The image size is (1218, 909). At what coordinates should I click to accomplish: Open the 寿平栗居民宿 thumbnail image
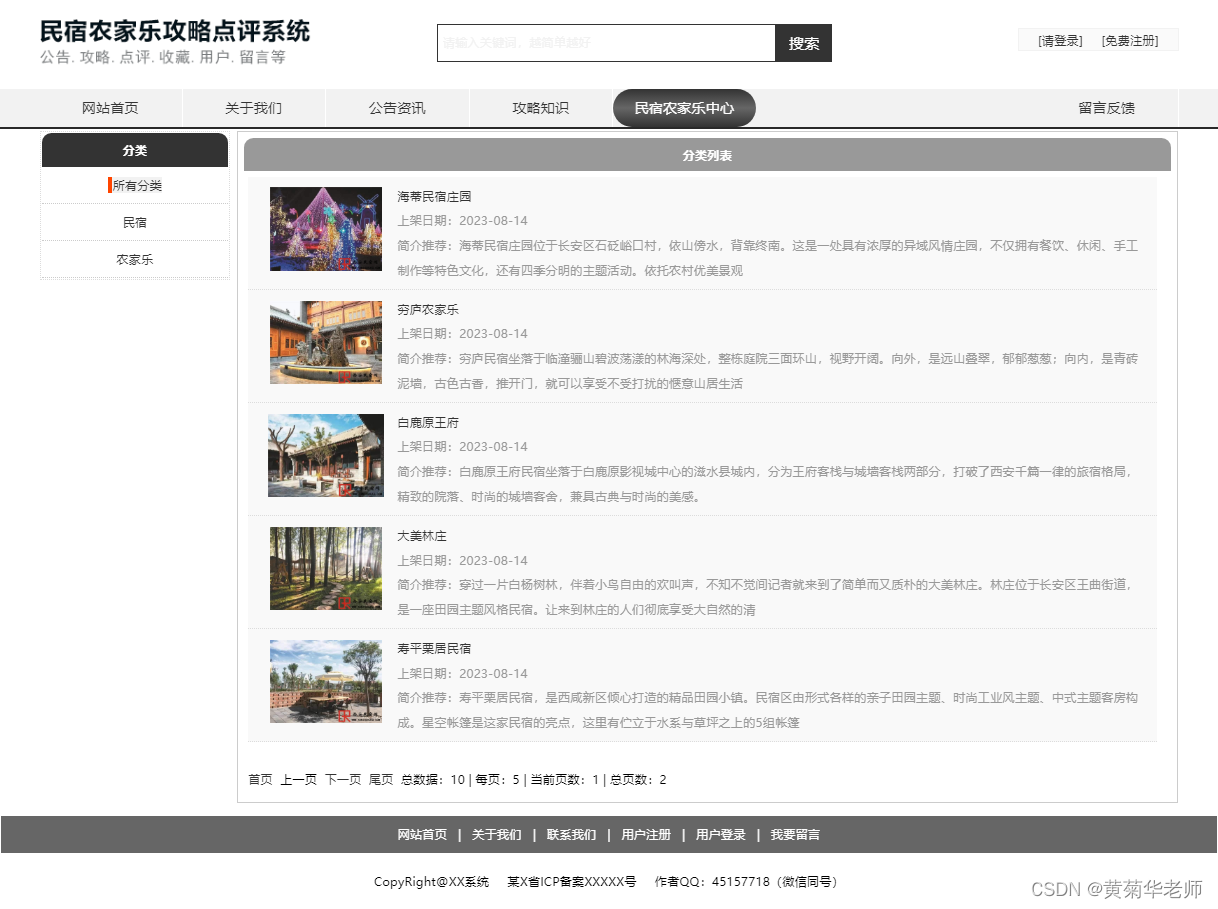(325, 681)
